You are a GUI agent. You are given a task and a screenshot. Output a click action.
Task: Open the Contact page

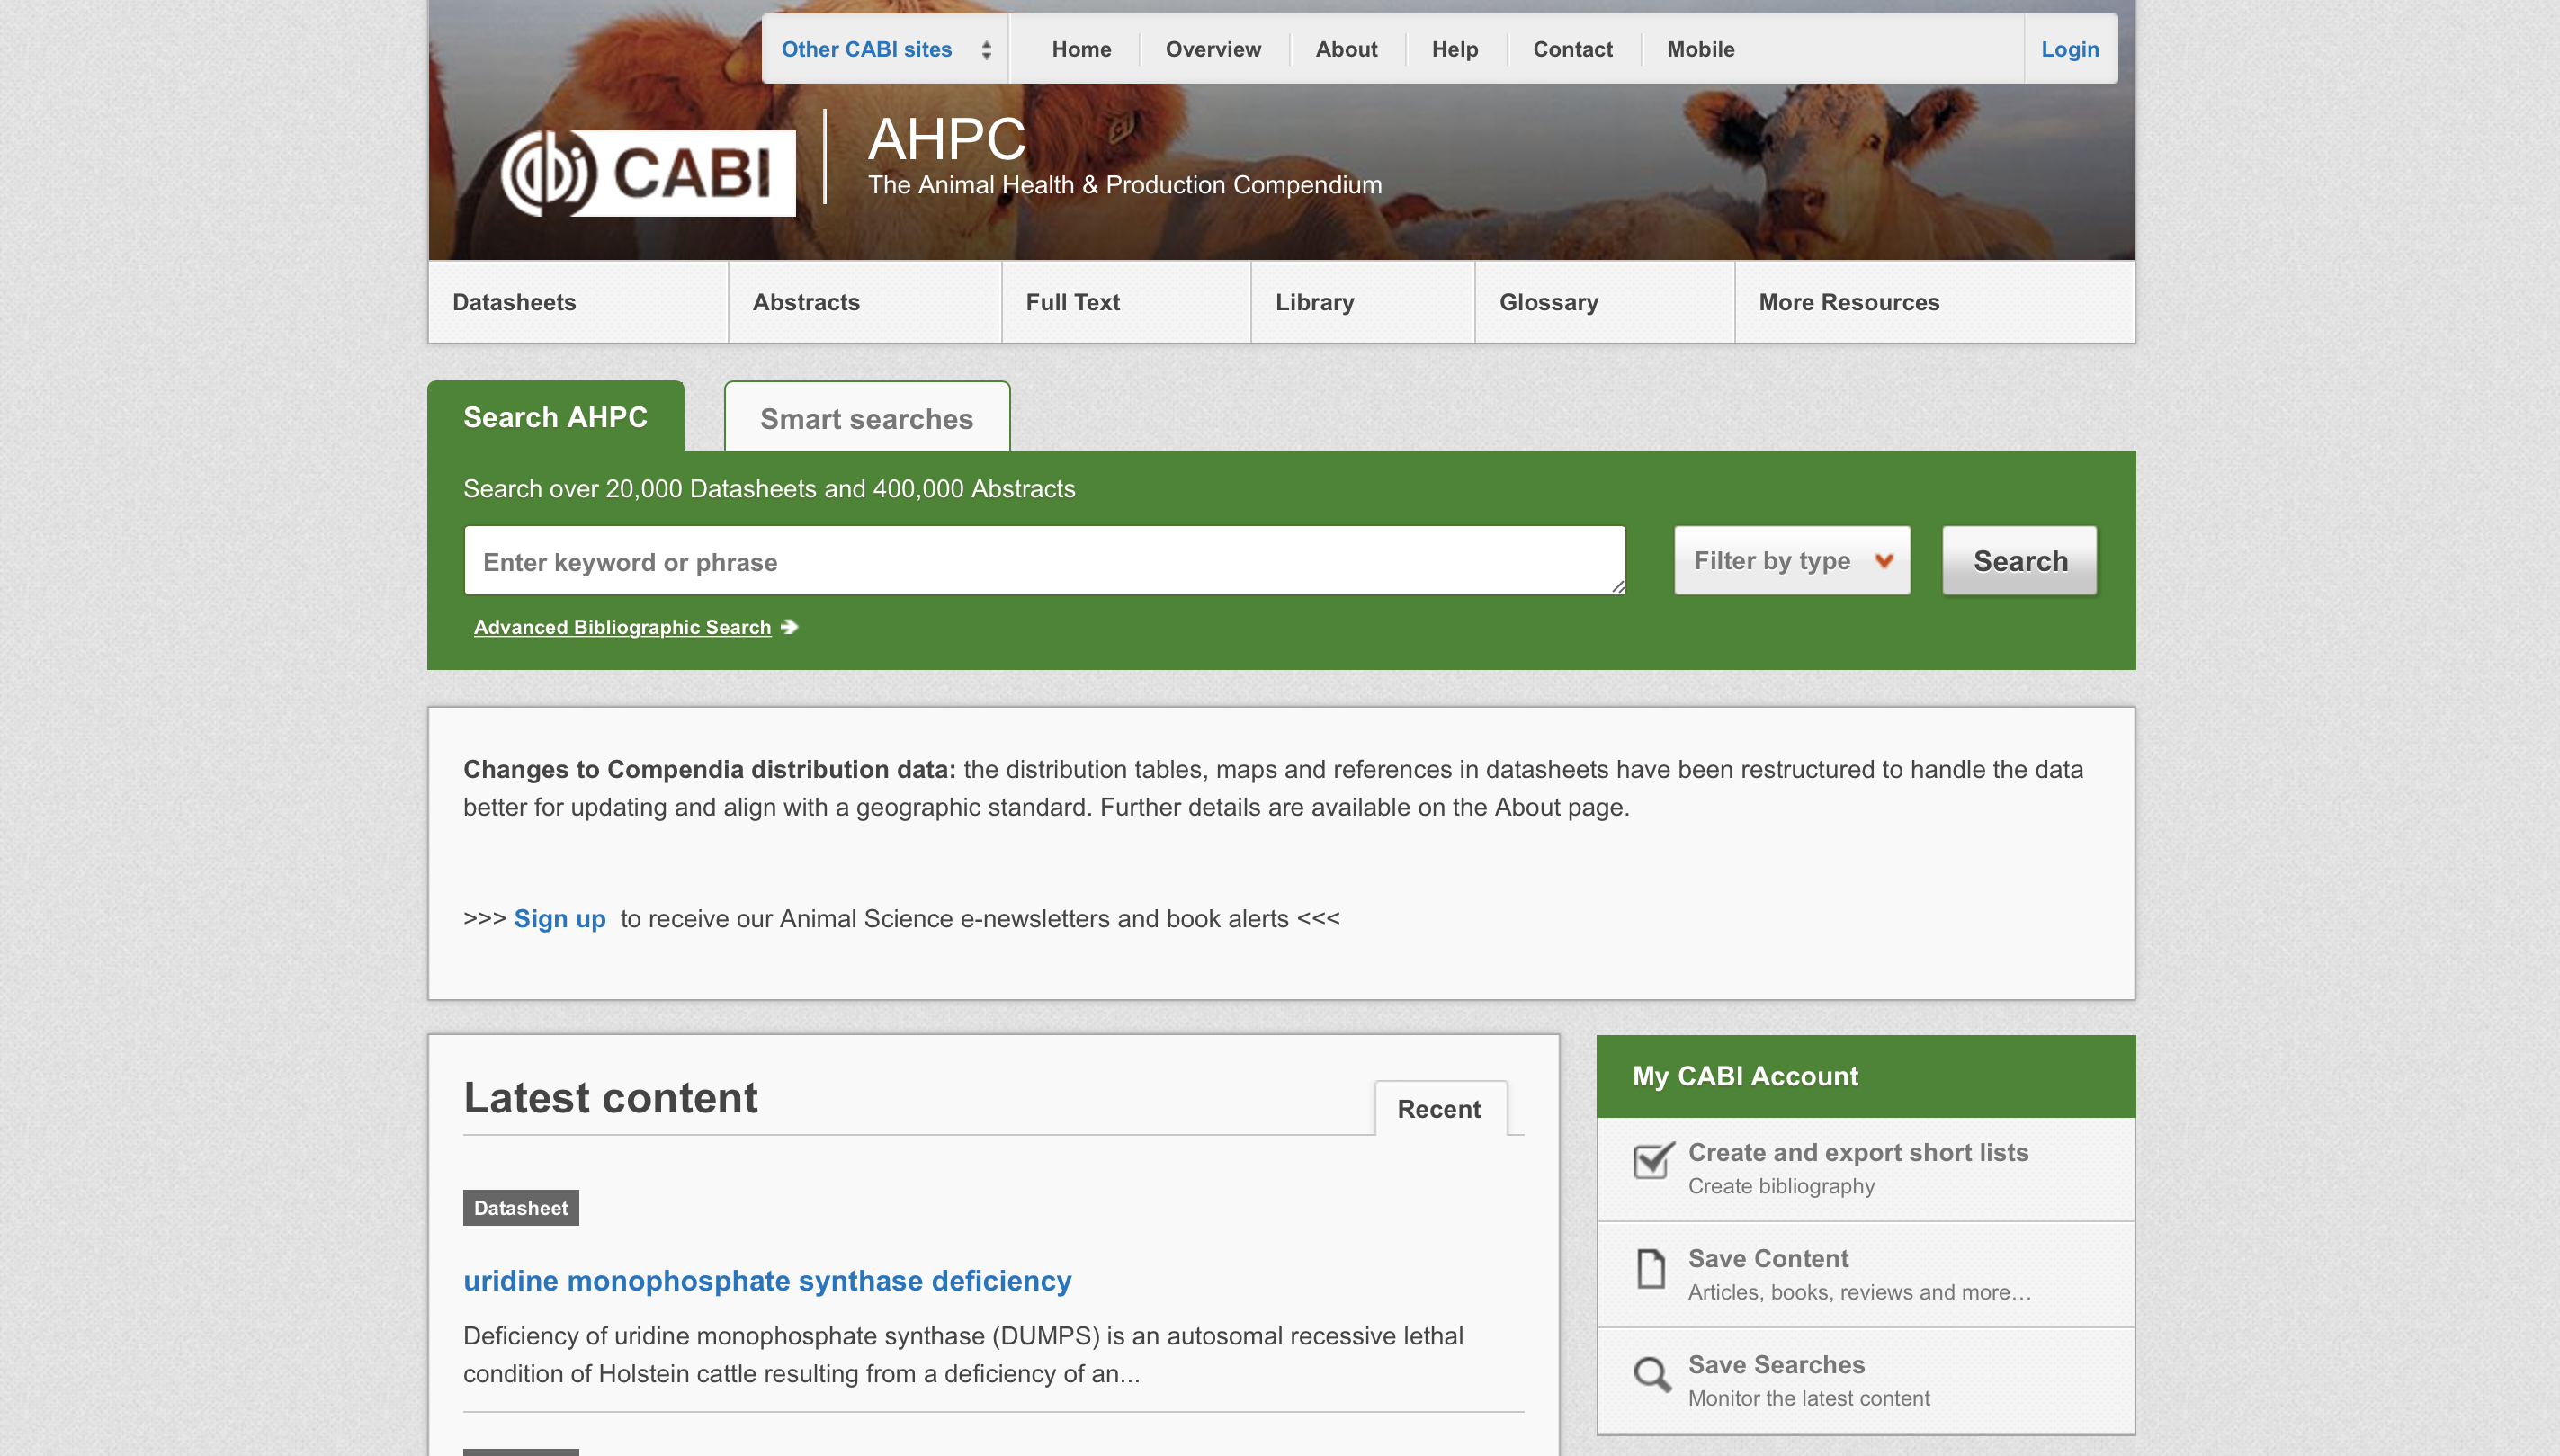[1572, 49]
